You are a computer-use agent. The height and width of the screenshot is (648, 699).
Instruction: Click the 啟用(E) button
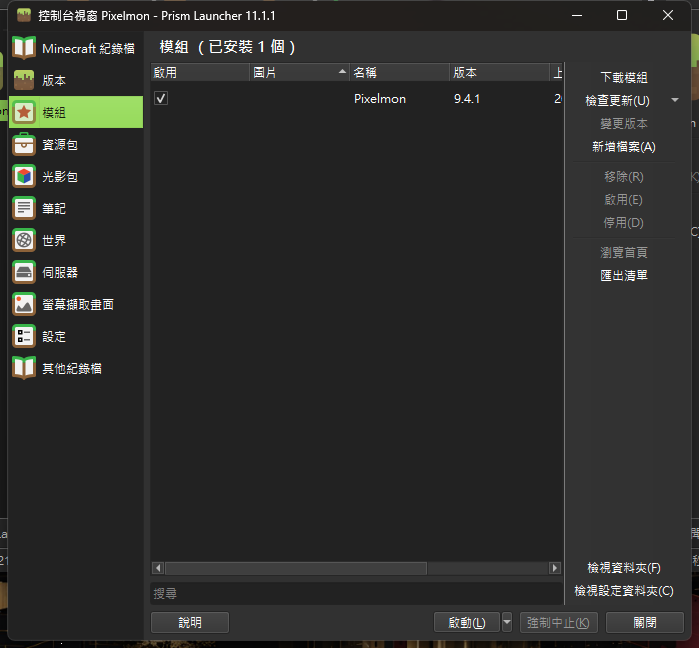coord(624,200)
